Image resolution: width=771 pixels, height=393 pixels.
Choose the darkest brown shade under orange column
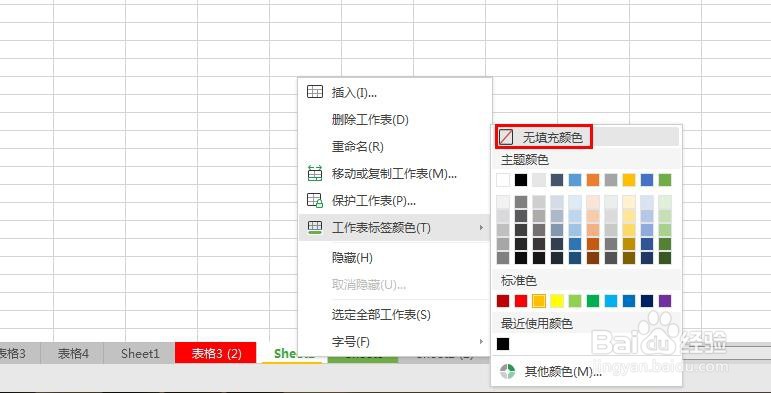(593, 258)
